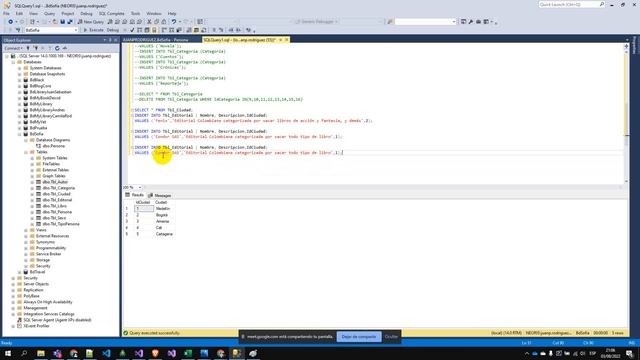Select the SQL Server Agent node
The width and height of the screenshot is (640, 360).
[x=57, y=320]
